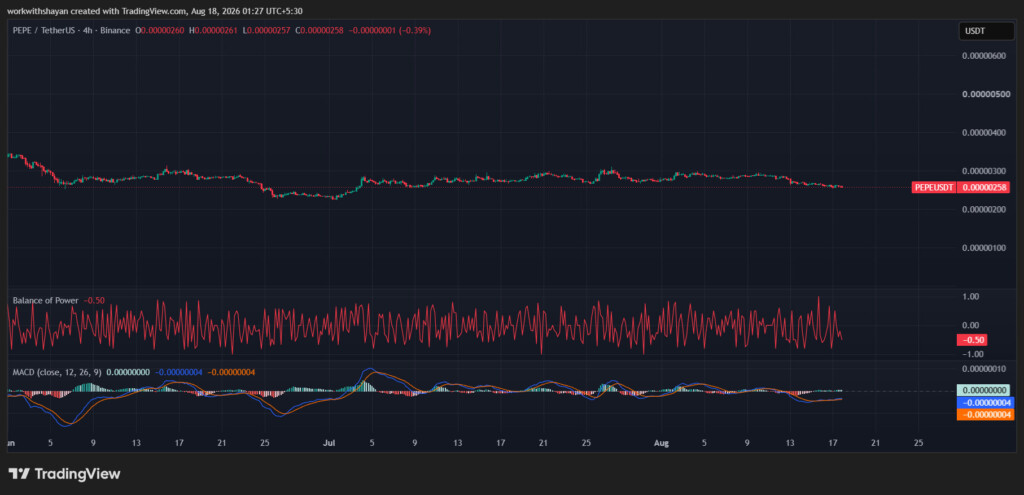Click the 1.00 Balance of Power axis label
Screen dimensions: 1024x495
click(x=970, y=296)
